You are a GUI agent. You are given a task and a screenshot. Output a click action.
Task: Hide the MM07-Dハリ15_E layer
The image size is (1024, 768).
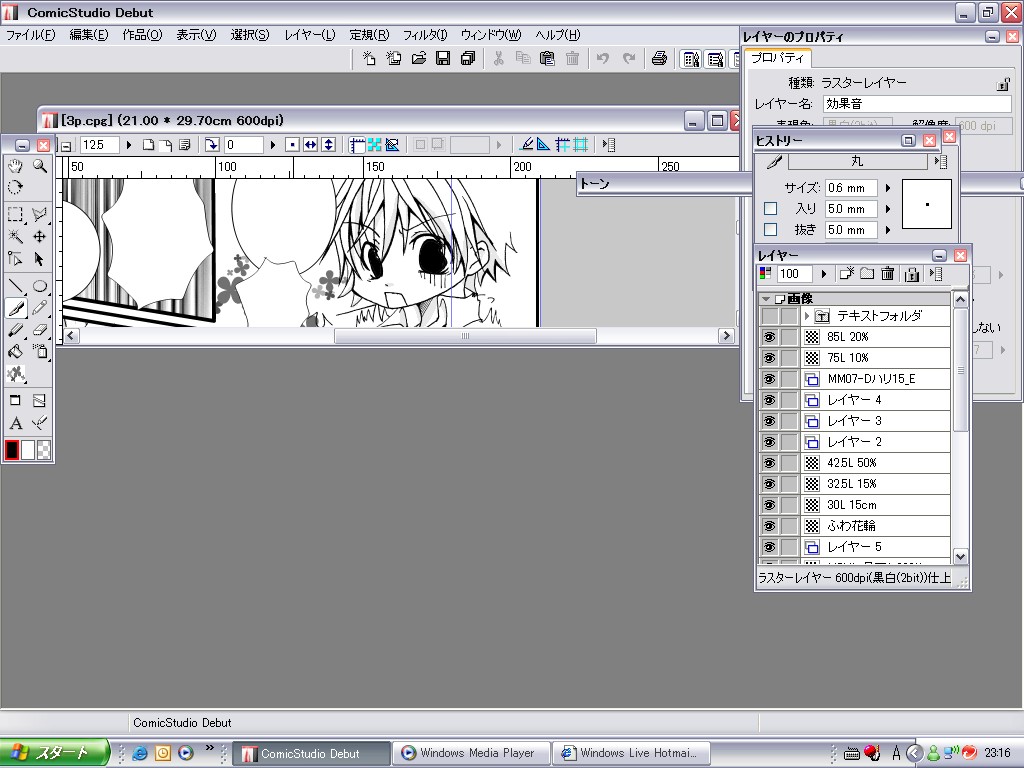pyautogui.click(x=769, y=379)
